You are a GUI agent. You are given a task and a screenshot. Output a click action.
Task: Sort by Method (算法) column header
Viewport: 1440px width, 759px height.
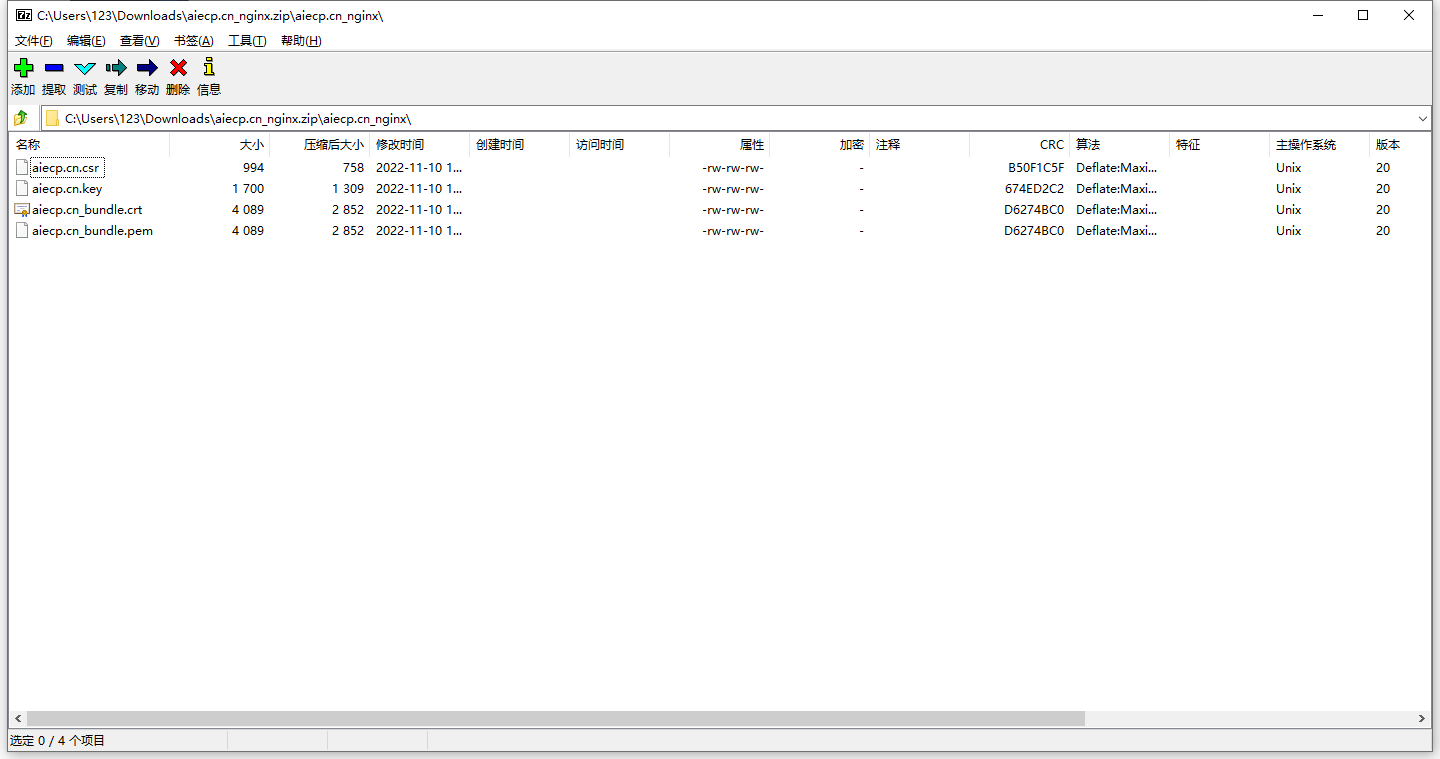point(1119,145)
